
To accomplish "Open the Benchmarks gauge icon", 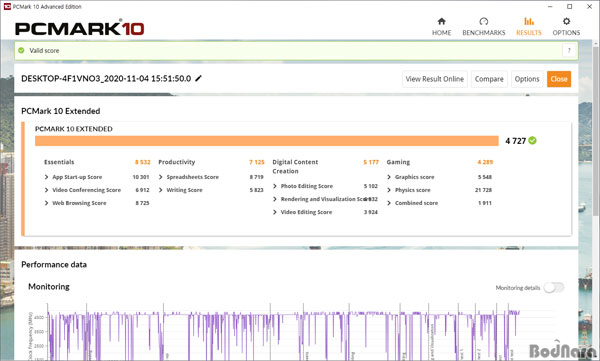I will (x=484, y=21).
